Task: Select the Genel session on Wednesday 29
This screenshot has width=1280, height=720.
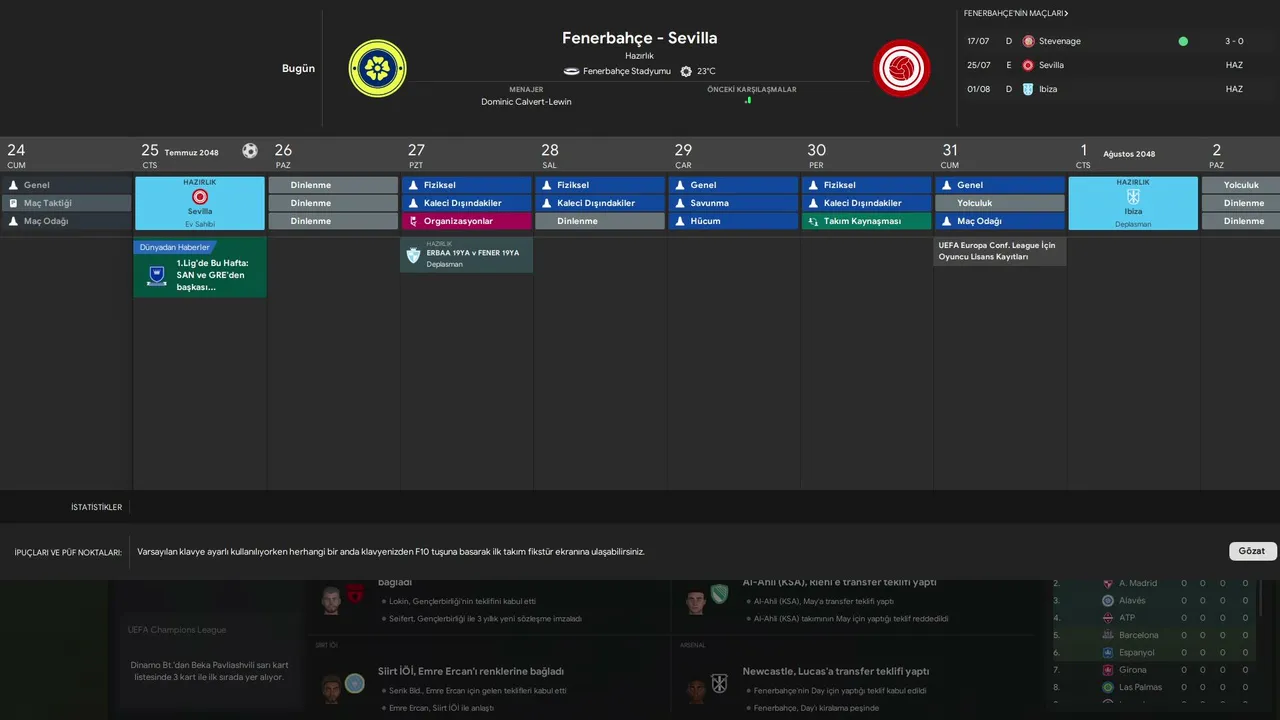Action: click(734, 185)
